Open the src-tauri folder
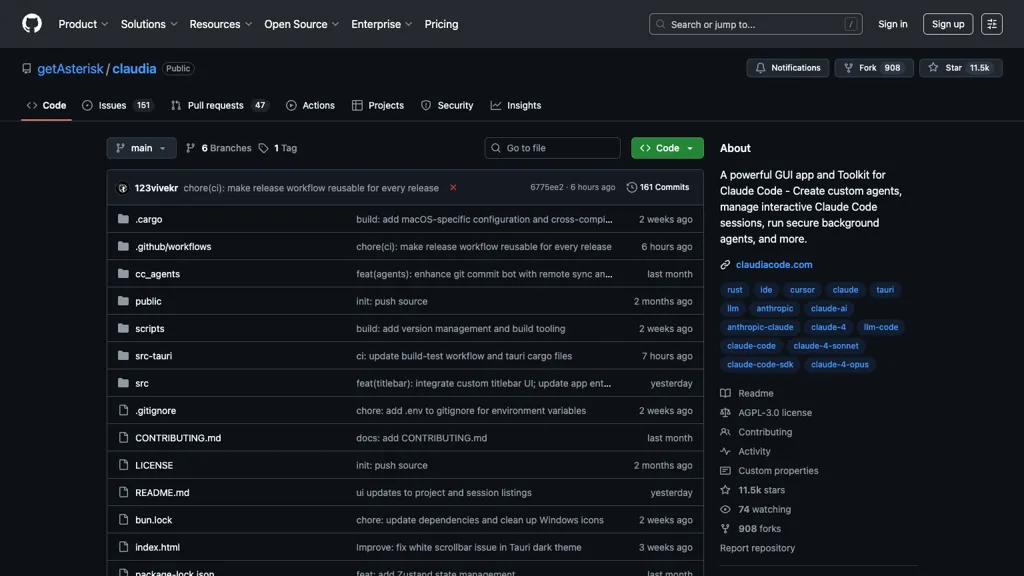Screen dimensions: 1024x576 pos(153,356)
